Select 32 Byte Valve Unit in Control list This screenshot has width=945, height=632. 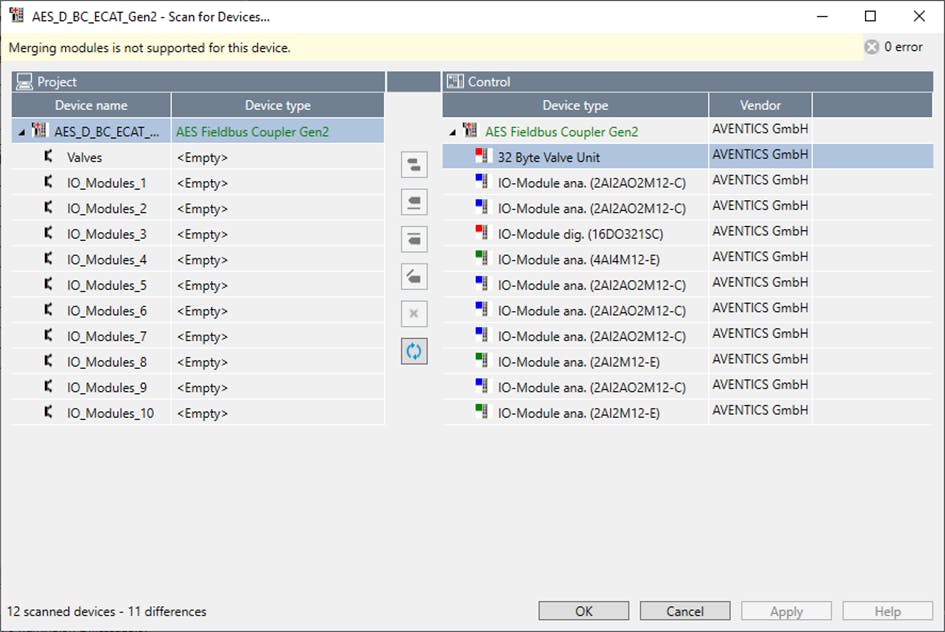pos(548,157)
